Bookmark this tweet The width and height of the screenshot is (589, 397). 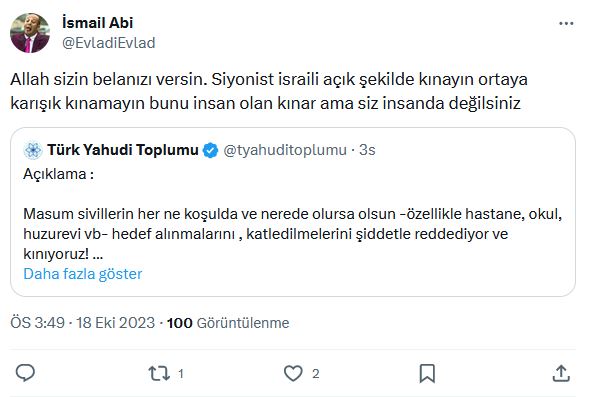[427, 373]
